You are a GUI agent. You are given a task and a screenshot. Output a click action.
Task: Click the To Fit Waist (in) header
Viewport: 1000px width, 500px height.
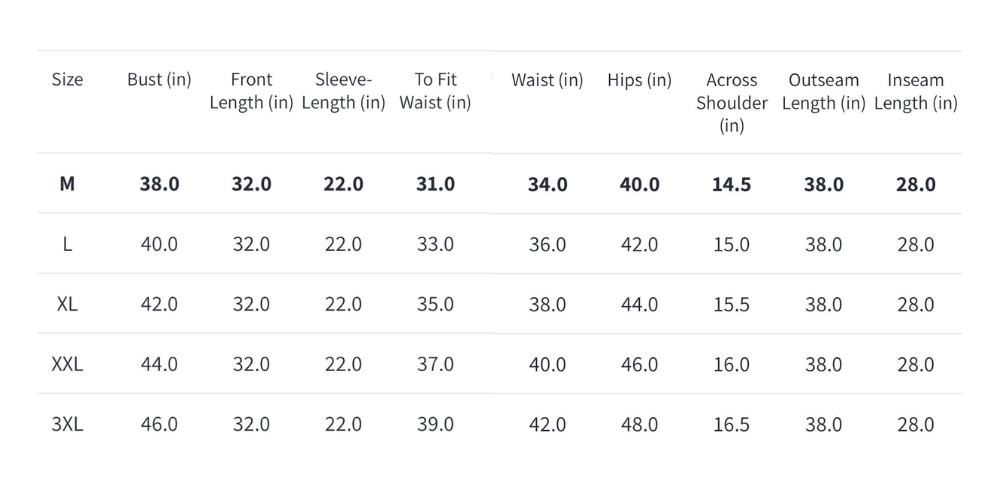pos(435,91)
